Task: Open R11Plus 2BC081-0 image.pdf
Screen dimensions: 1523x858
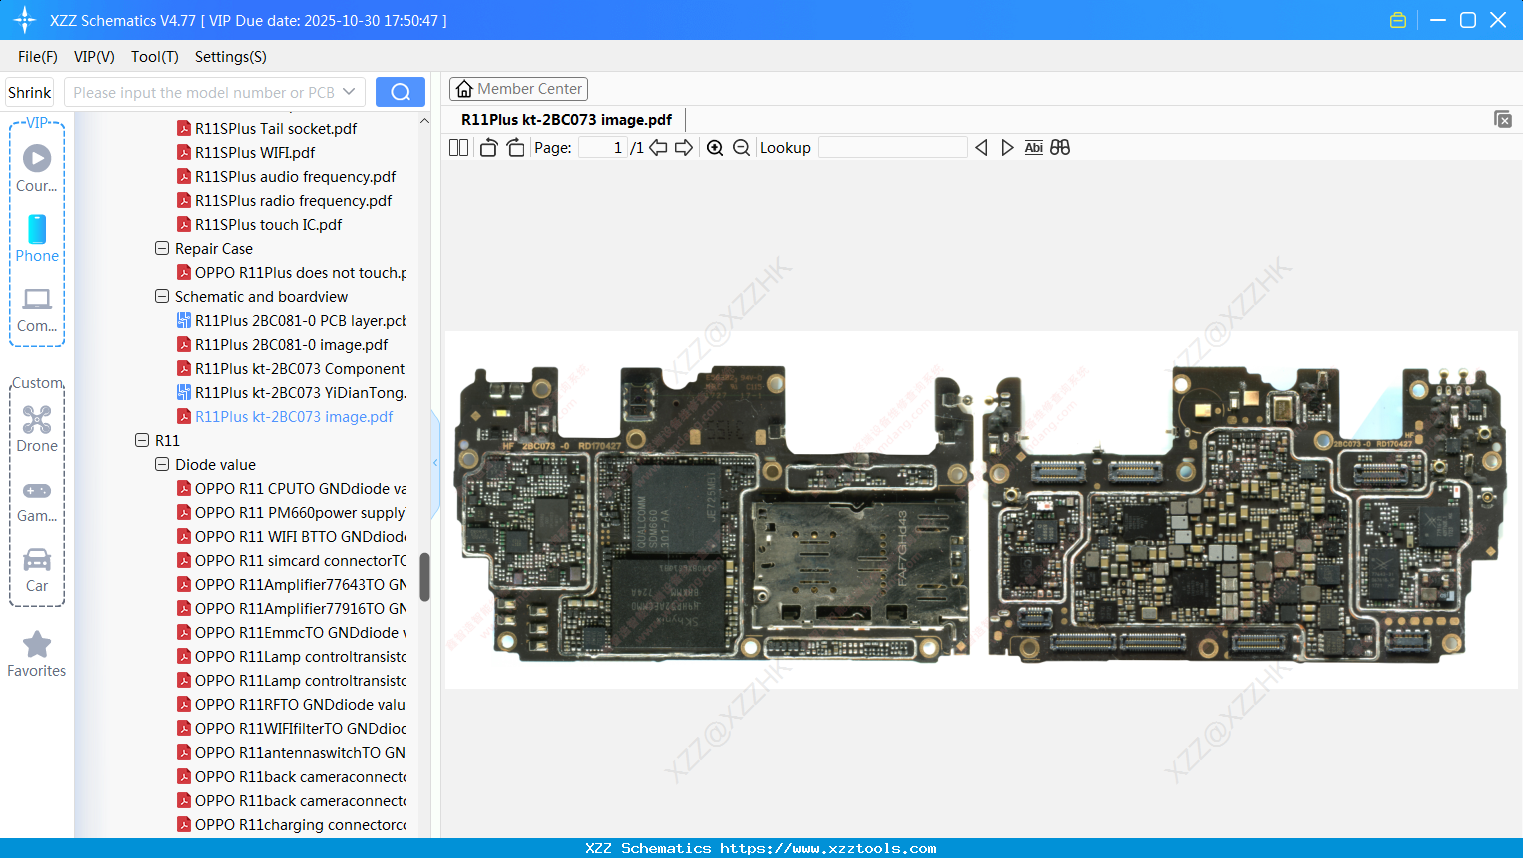Action: pos(283,345)
